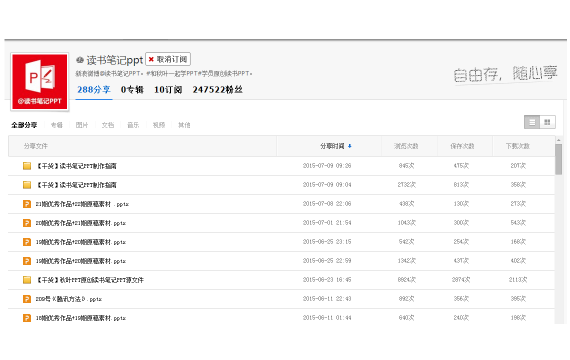Screen dimensions: 570x360
Task: Click the profile name 读书笔记ppt
Action: click(x=115, y=60)
